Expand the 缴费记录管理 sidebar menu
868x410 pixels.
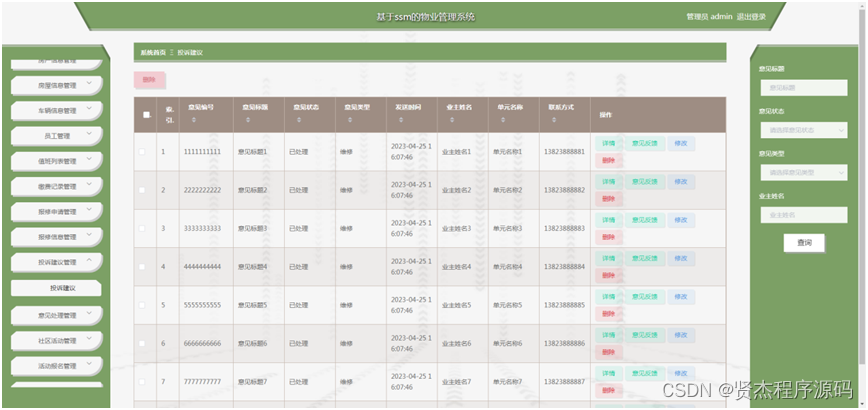(x=57, y=186)
